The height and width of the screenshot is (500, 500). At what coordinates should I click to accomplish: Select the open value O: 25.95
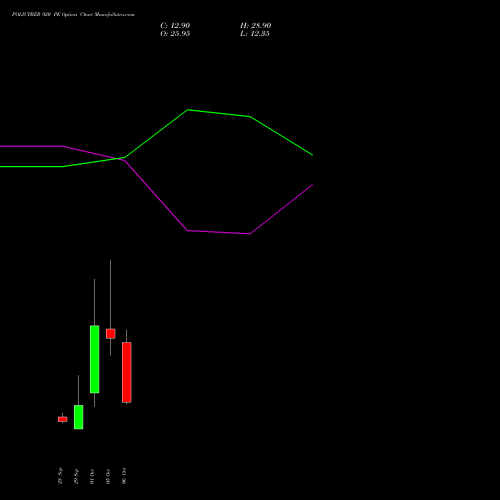coord(175,34)
